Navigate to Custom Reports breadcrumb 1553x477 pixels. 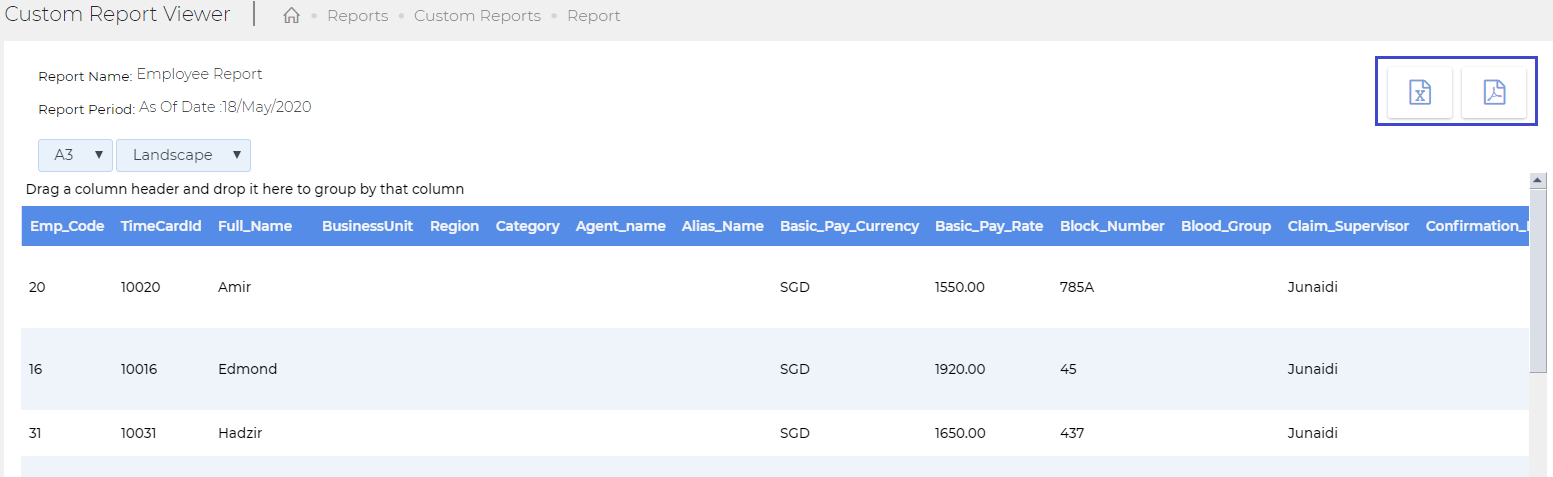(477, 16)
